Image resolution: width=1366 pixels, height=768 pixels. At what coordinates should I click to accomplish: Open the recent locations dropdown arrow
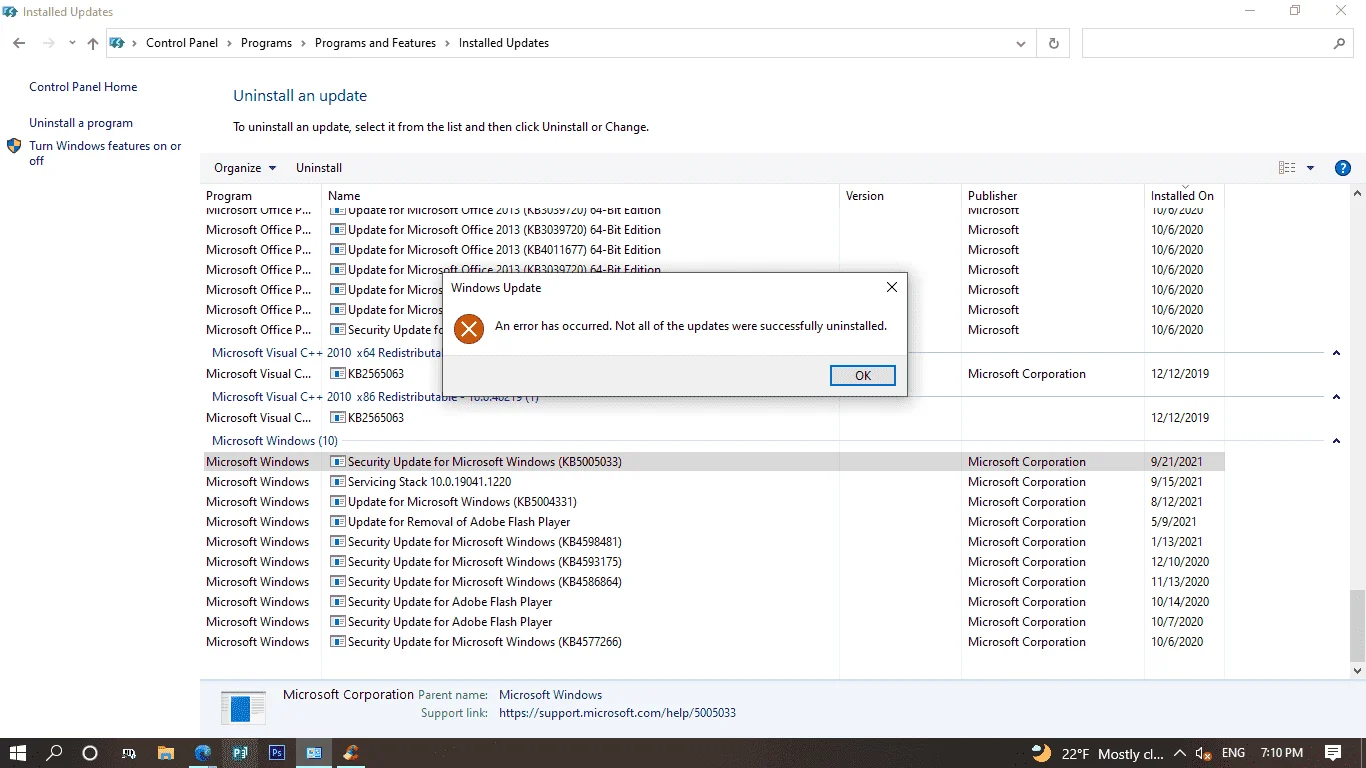pos(72,43)
